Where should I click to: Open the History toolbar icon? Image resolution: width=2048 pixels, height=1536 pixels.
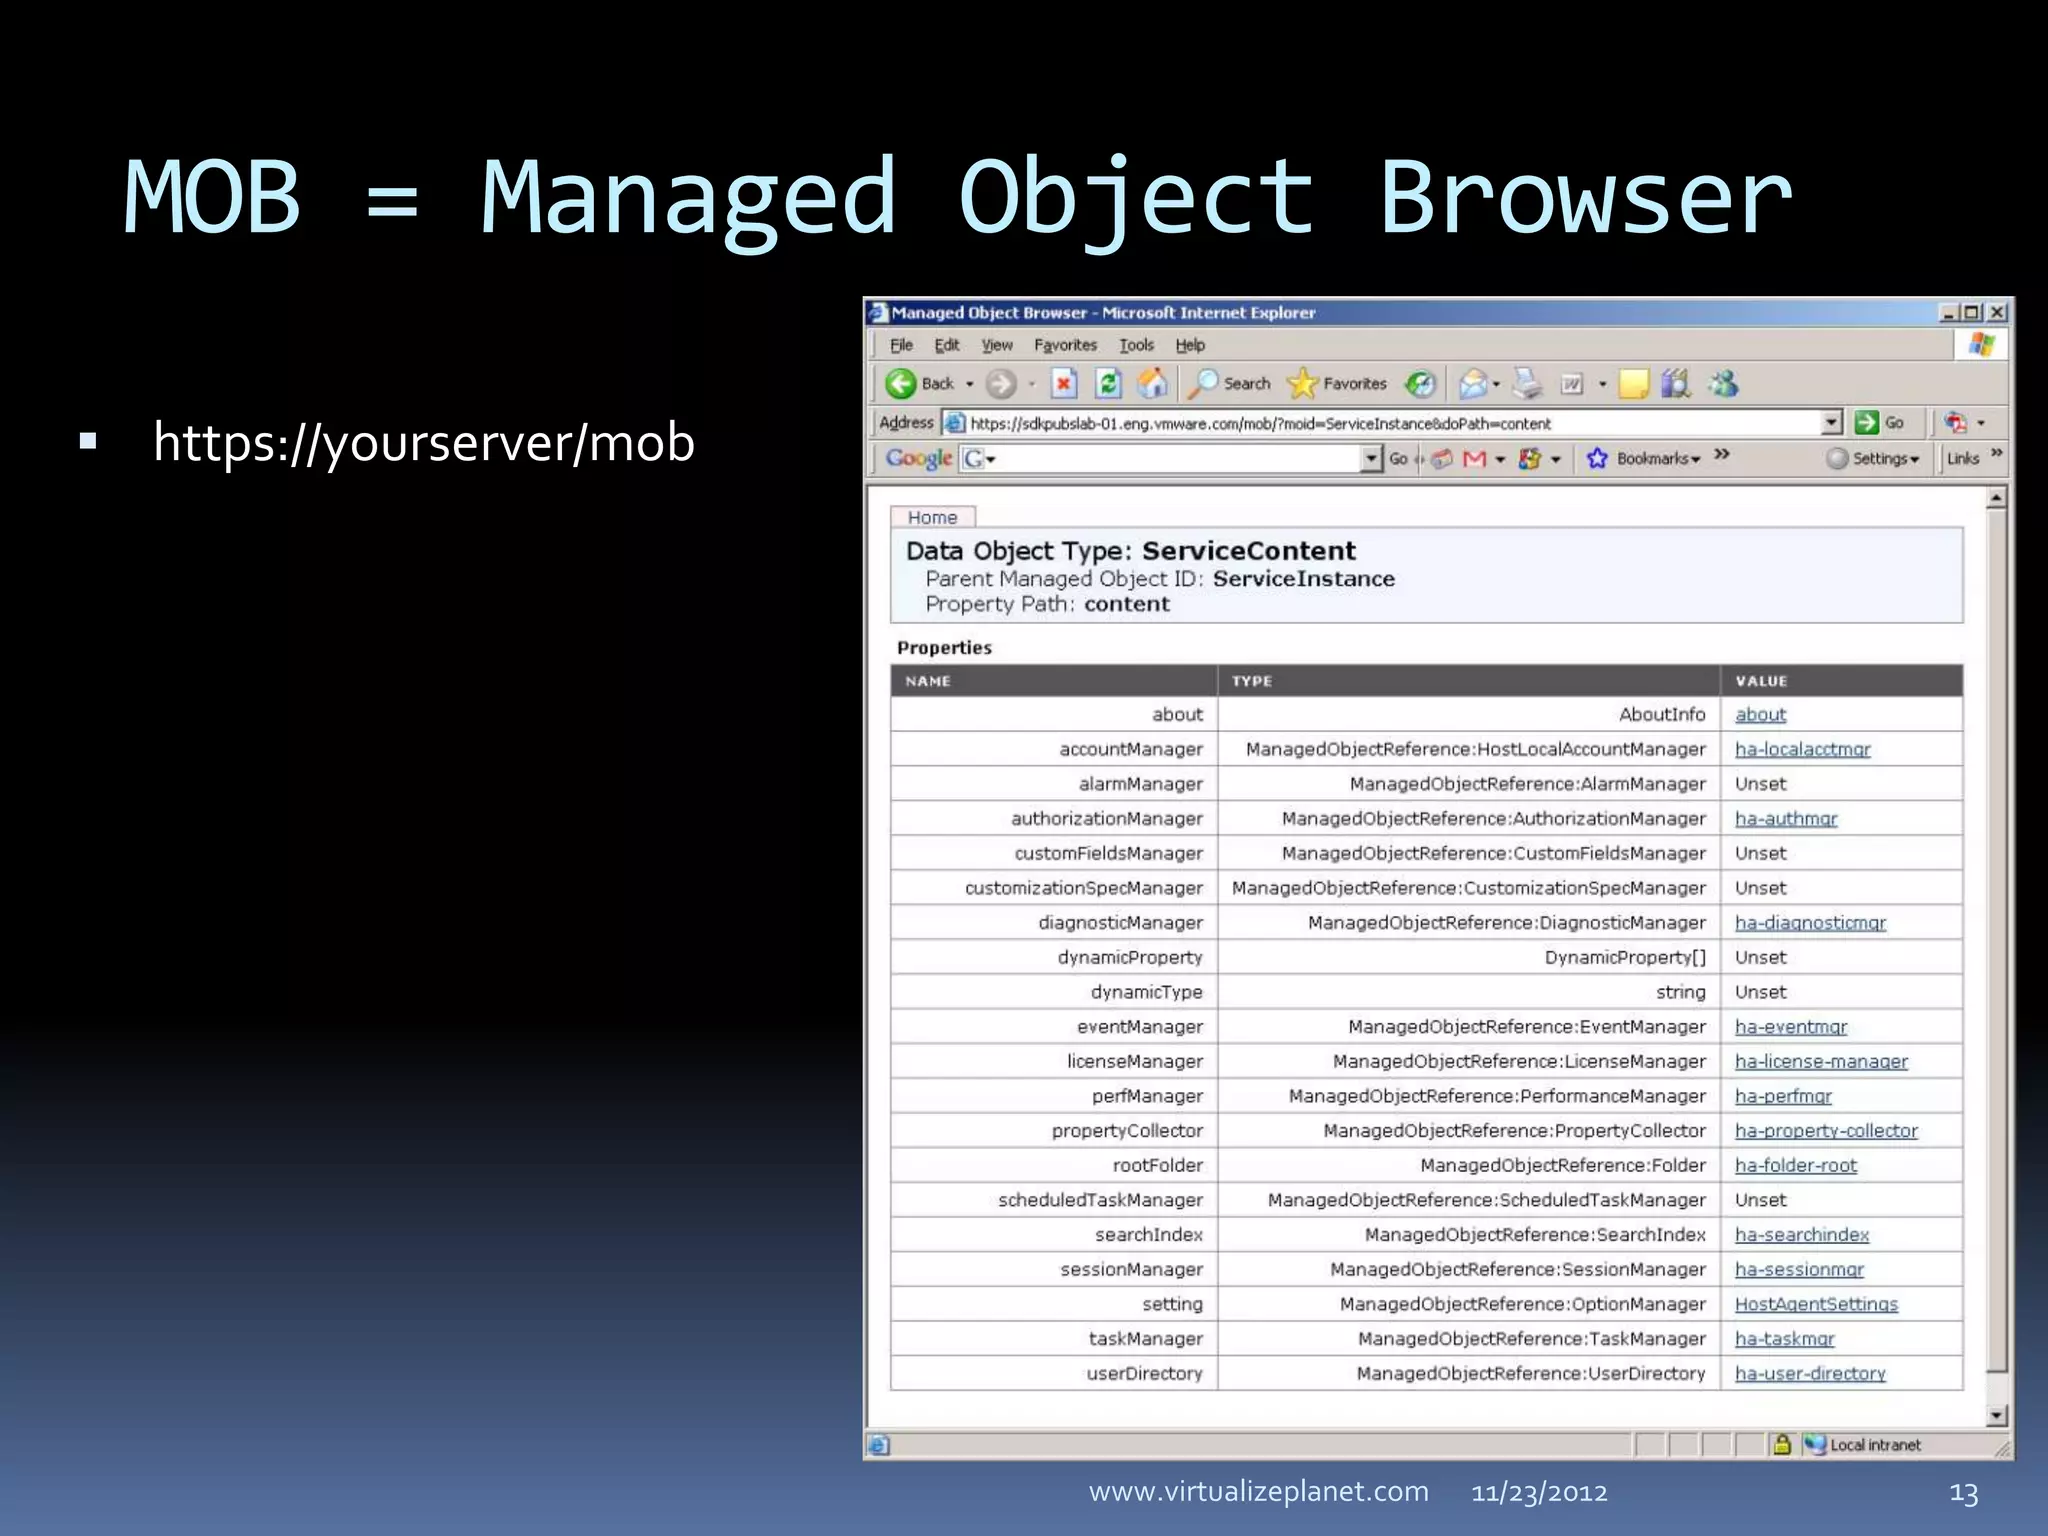pyautogui.click(x=1420, y=384)
